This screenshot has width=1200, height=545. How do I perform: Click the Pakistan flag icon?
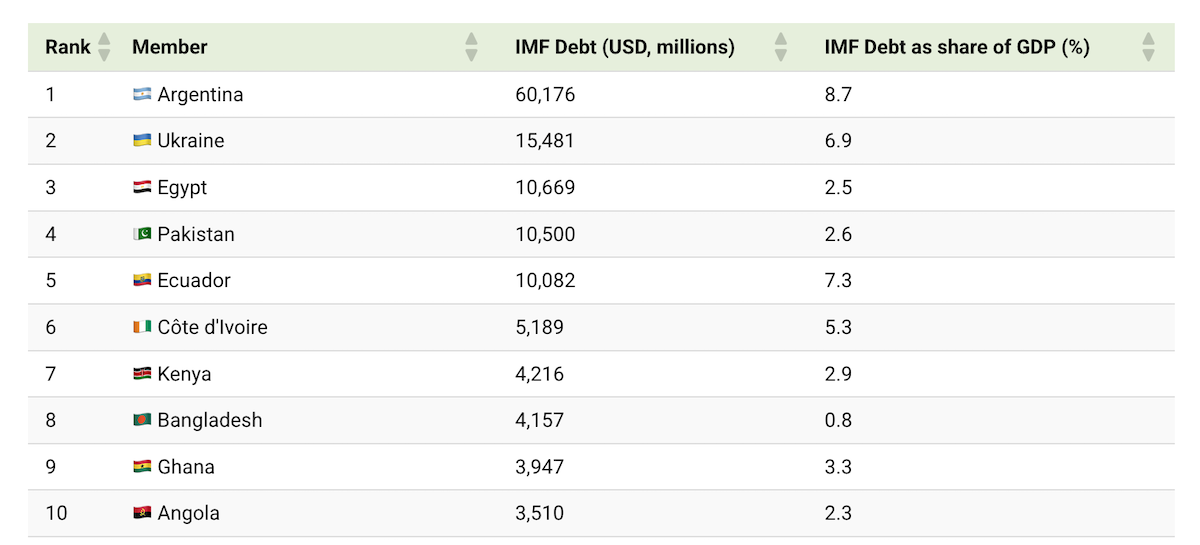(x=142, y=234)
